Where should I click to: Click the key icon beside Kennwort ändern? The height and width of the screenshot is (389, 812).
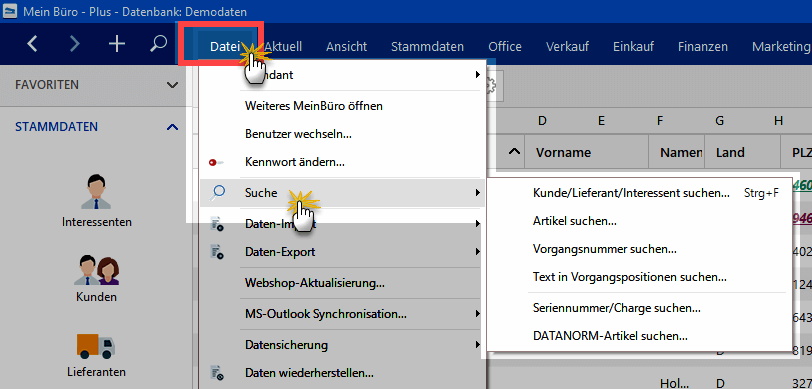point(216,163)
